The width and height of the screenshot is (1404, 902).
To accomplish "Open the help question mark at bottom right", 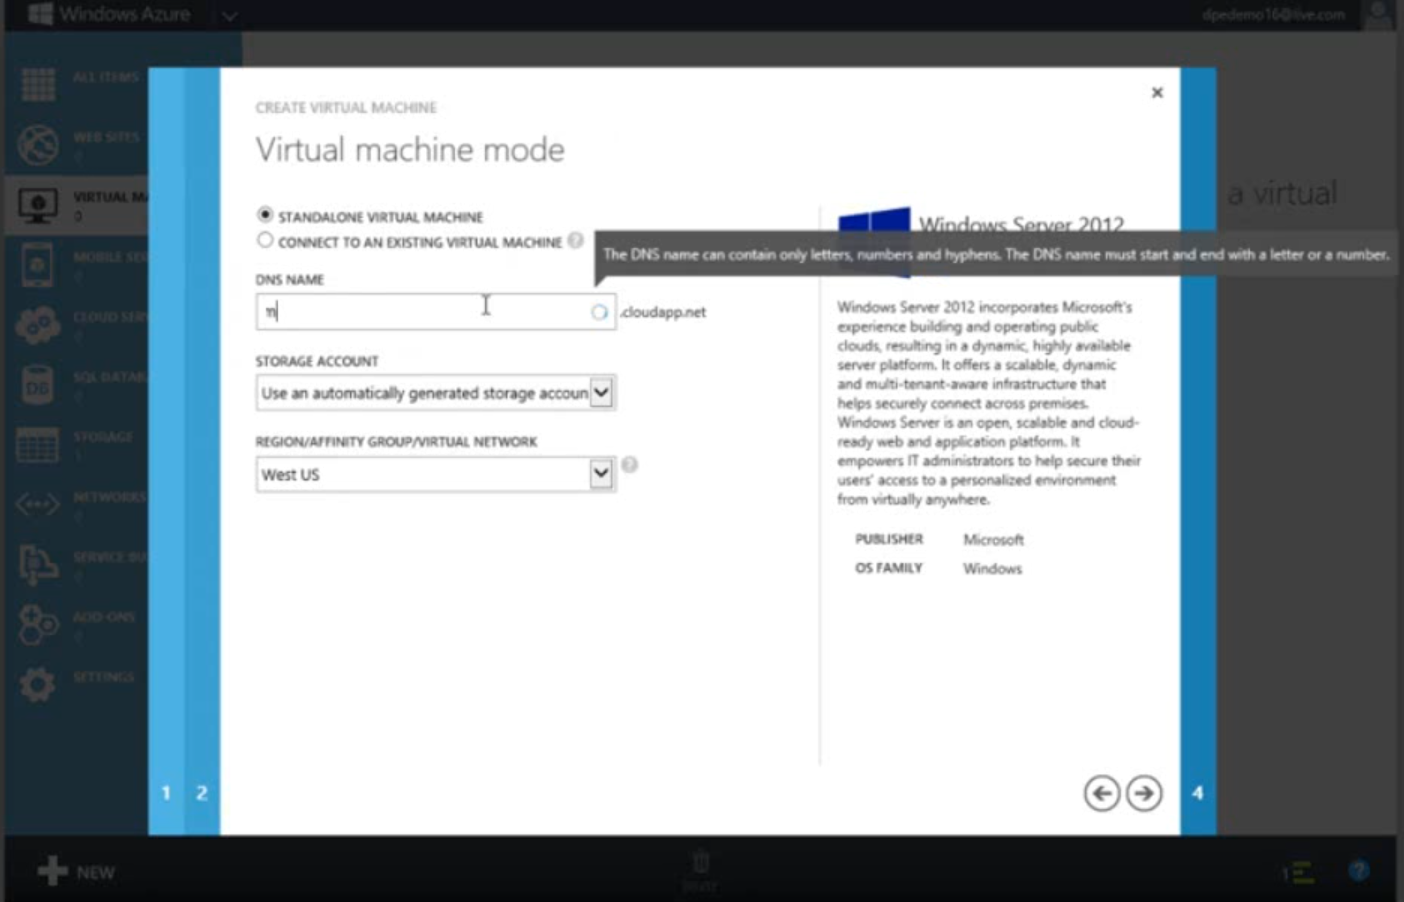I will coord(1358,871).
